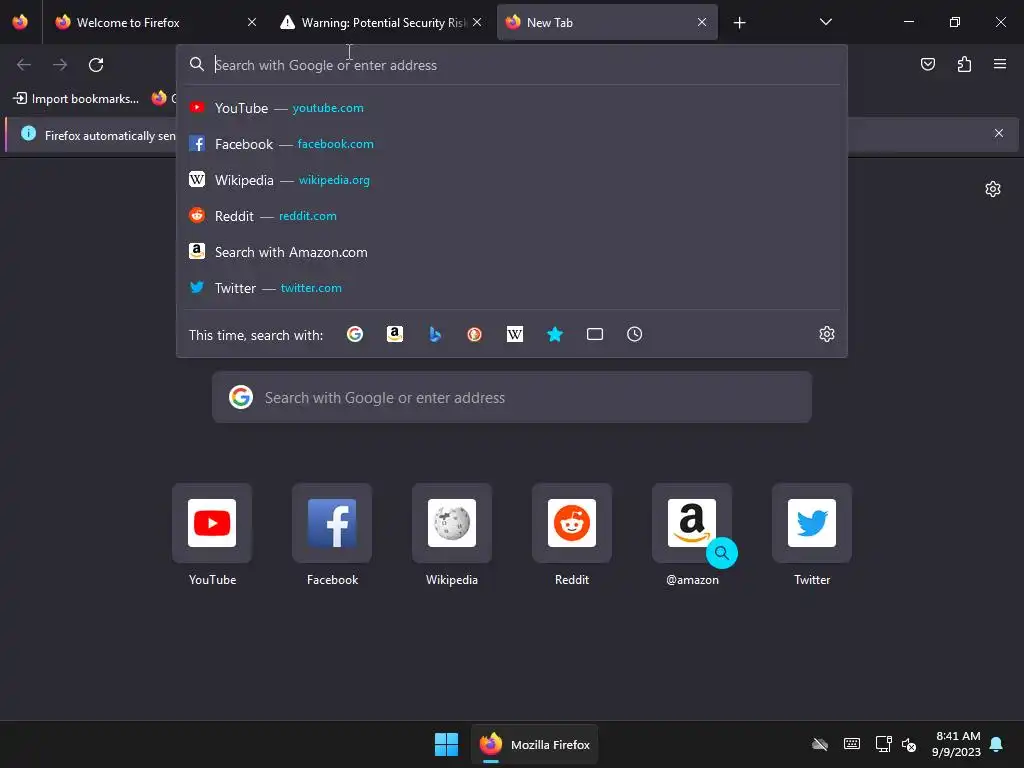Screen dimensions: 1024x768
Task: Open the clock showing 8:41 AM
Action: [957, 744]
